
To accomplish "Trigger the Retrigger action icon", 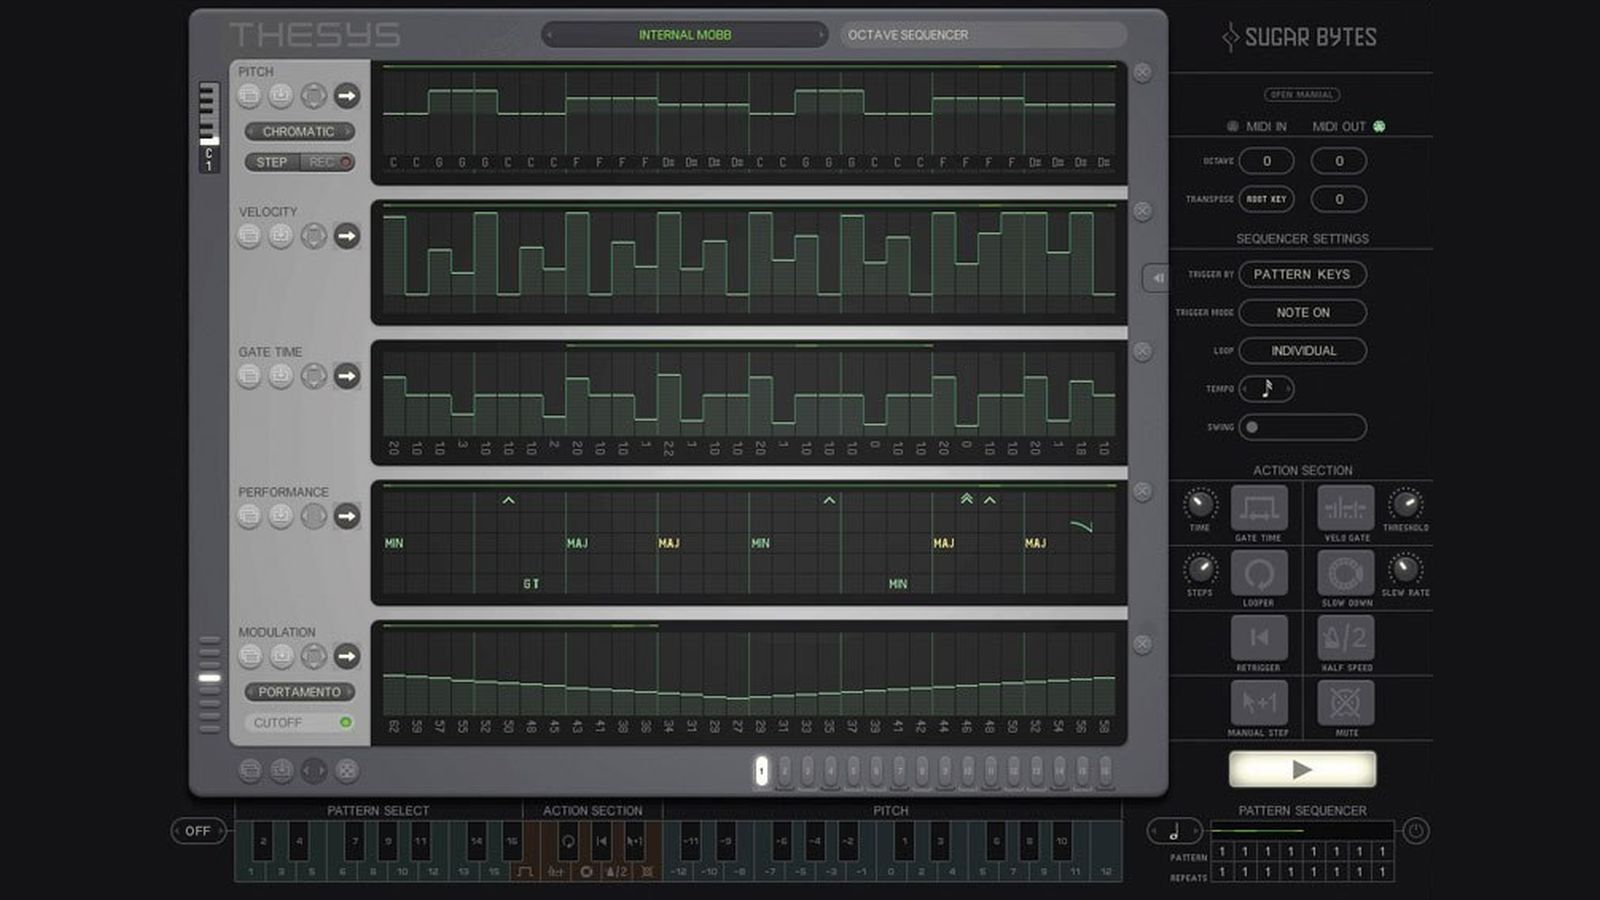I will coord(1258,638).
